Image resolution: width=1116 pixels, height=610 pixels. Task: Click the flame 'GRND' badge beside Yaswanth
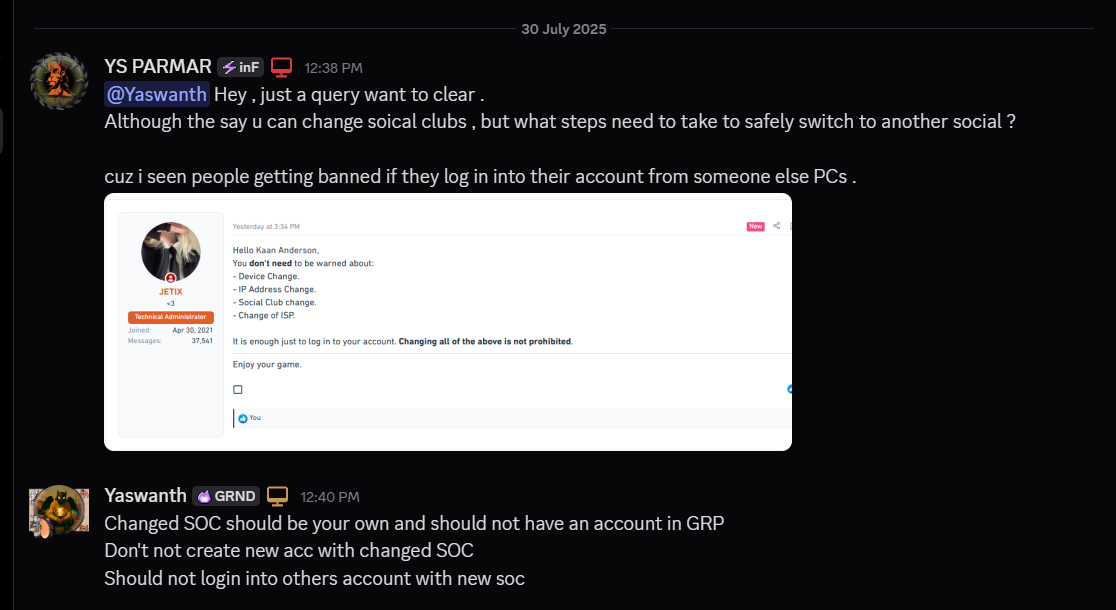[225, 496]
